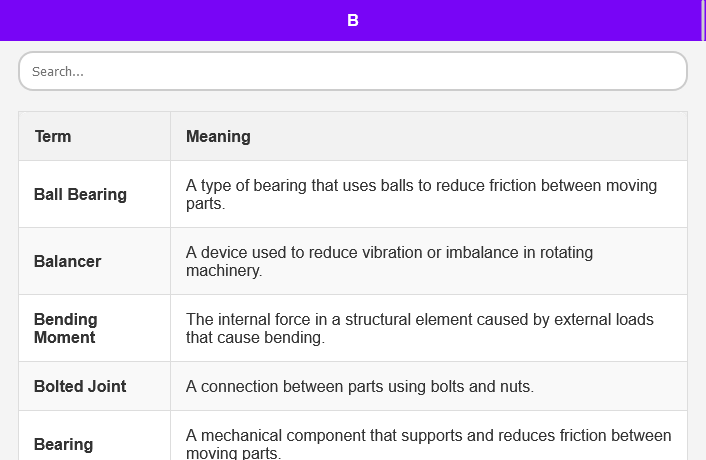Click the Ball Bearing definition text
The image size is (706, 460).
tap(421, 194)
